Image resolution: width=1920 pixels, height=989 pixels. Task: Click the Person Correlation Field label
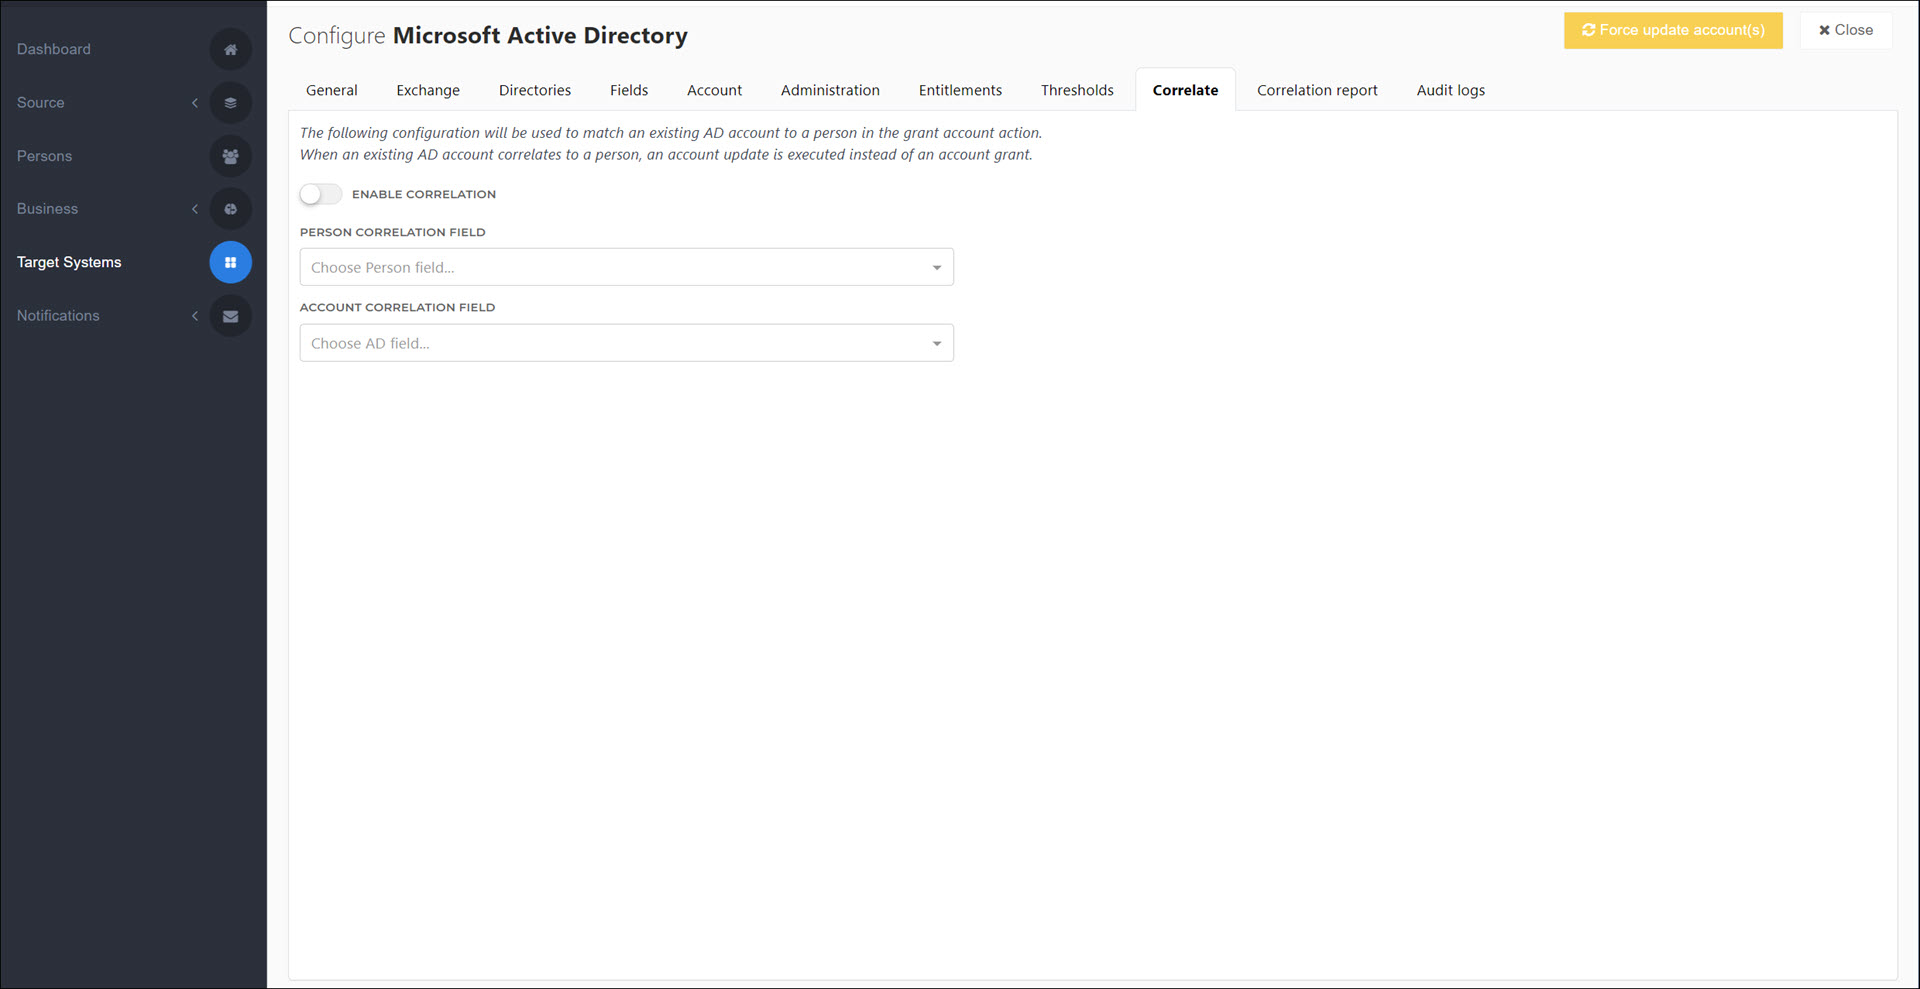(393, 232)
